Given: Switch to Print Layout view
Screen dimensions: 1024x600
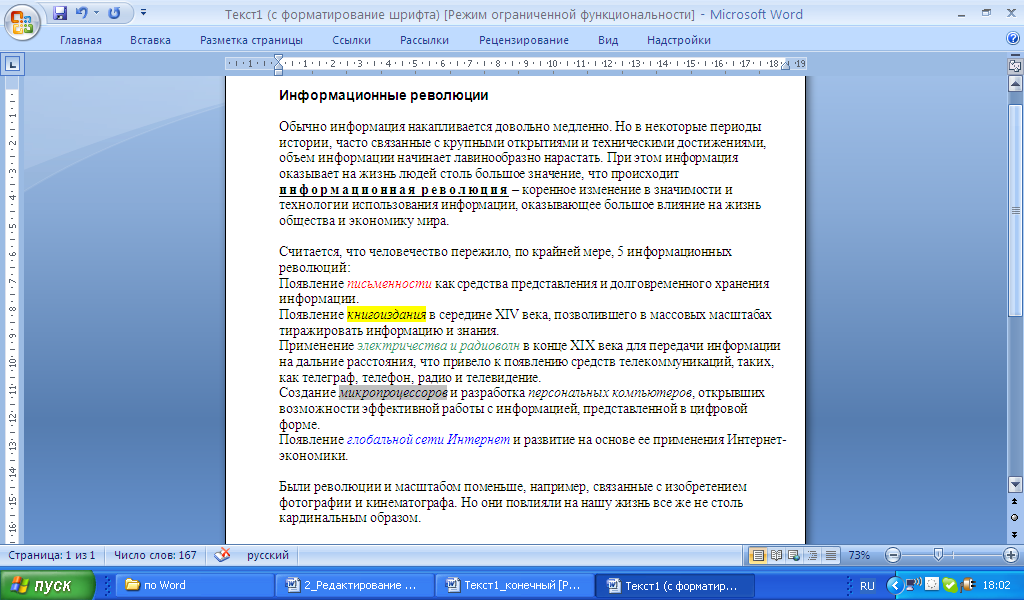Looking at the screenshot, I should click(x=758, y=555).
